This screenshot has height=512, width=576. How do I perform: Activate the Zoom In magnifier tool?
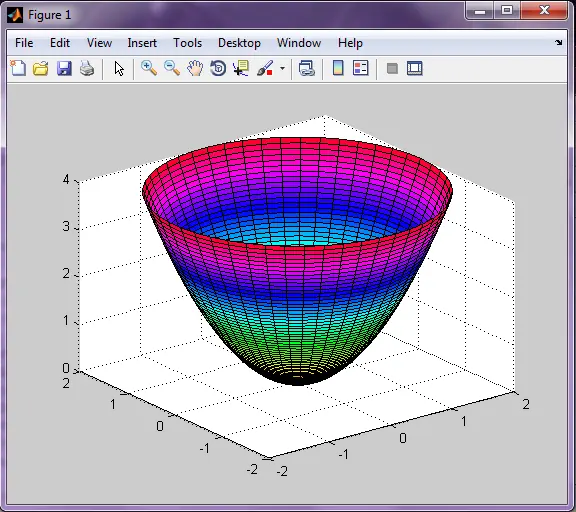pyautogui.click(x=149, y=68)
